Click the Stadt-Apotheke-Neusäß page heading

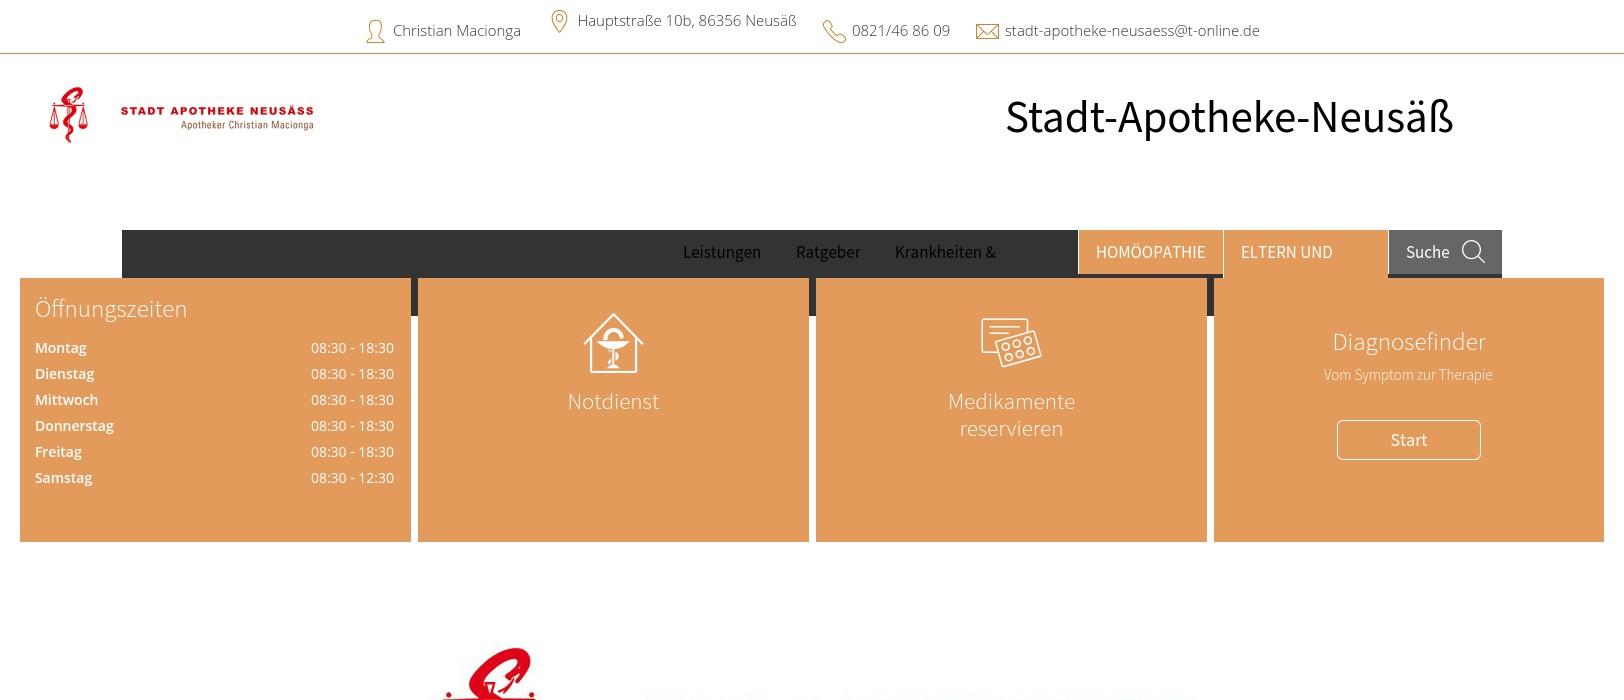coord(1229,118)
